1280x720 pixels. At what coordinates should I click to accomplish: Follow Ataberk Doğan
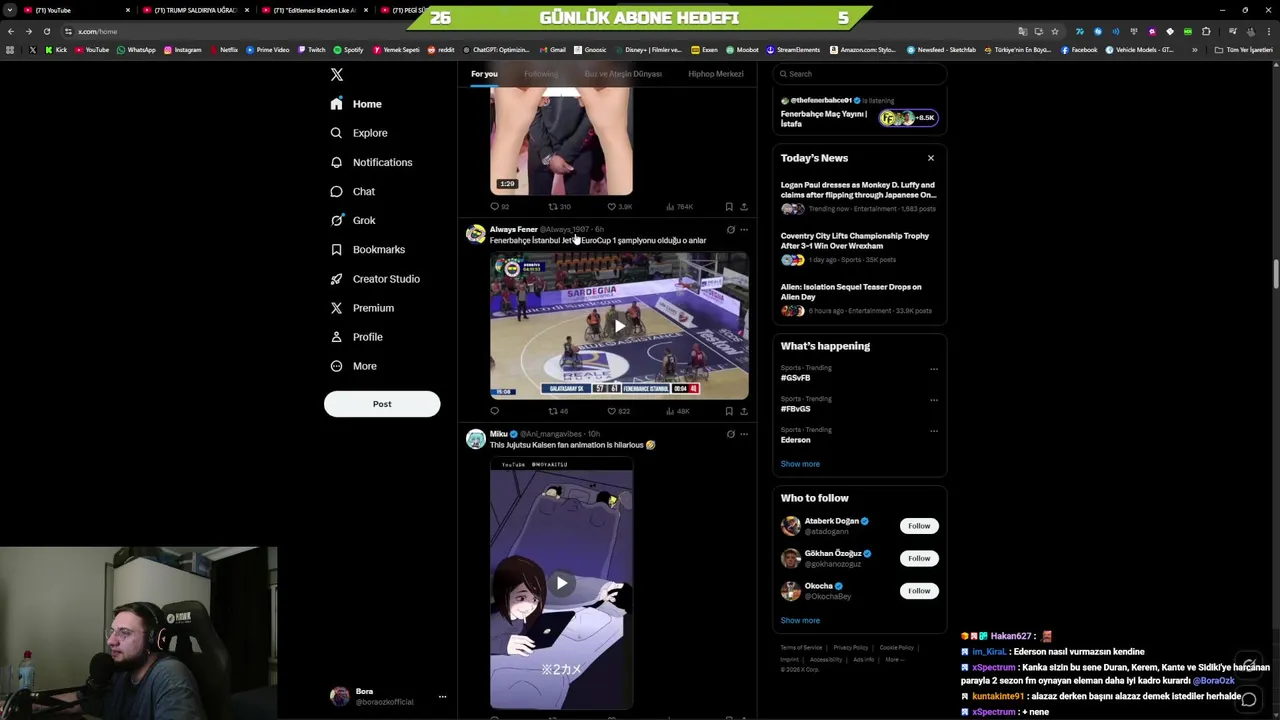[919, 526]
